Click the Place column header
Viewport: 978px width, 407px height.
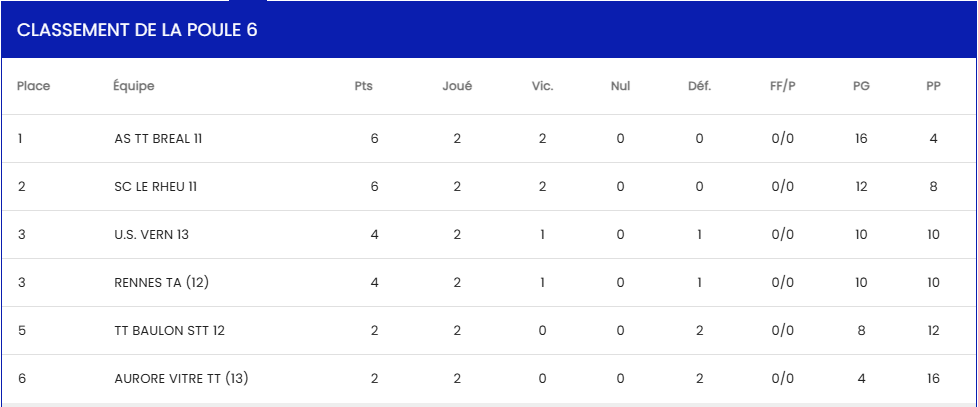click(x=34, y=87)
